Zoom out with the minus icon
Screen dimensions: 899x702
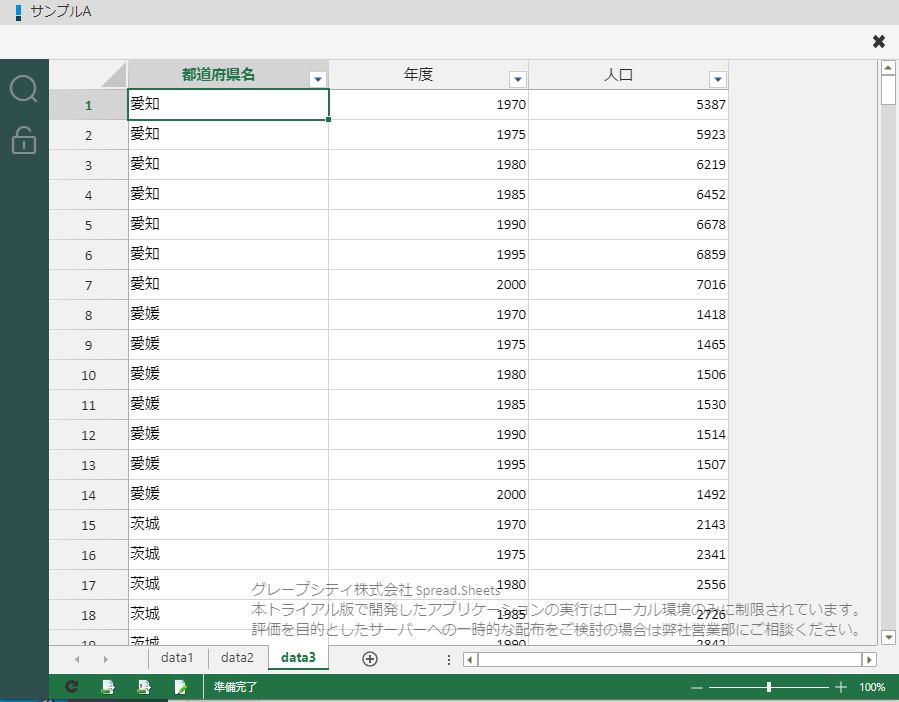pos(697,687)
